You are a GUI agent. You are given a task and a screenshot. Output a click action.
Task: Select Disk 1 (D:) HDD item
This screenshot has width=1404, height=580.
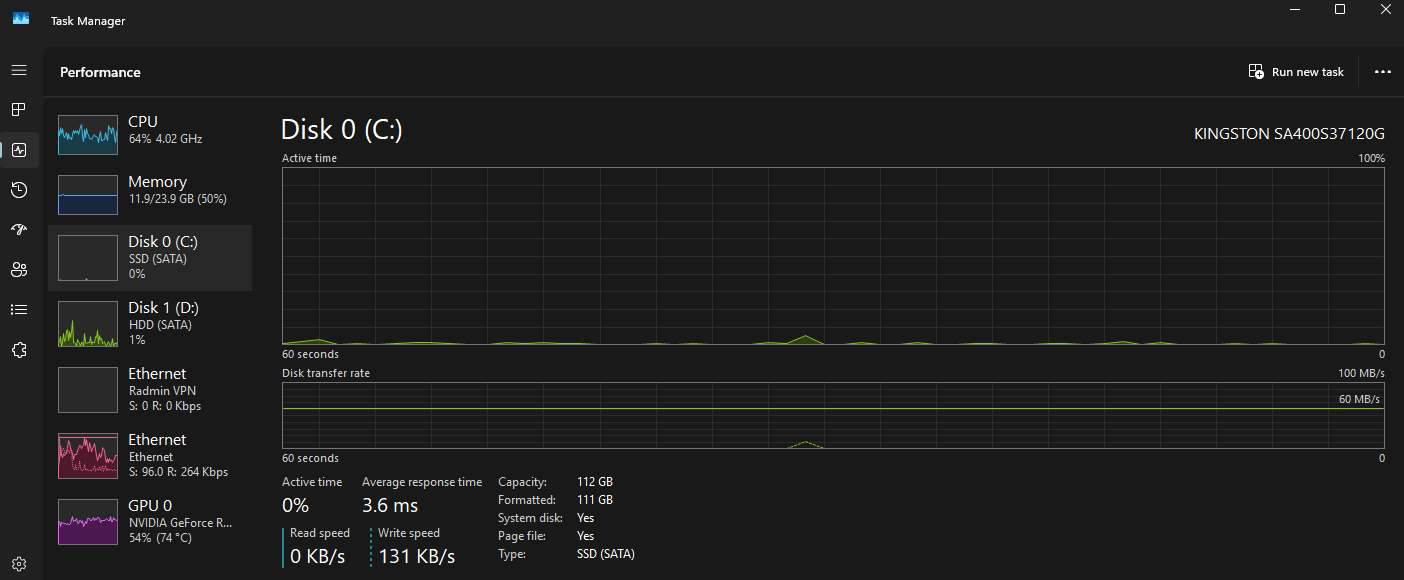[x=150, y=323]
